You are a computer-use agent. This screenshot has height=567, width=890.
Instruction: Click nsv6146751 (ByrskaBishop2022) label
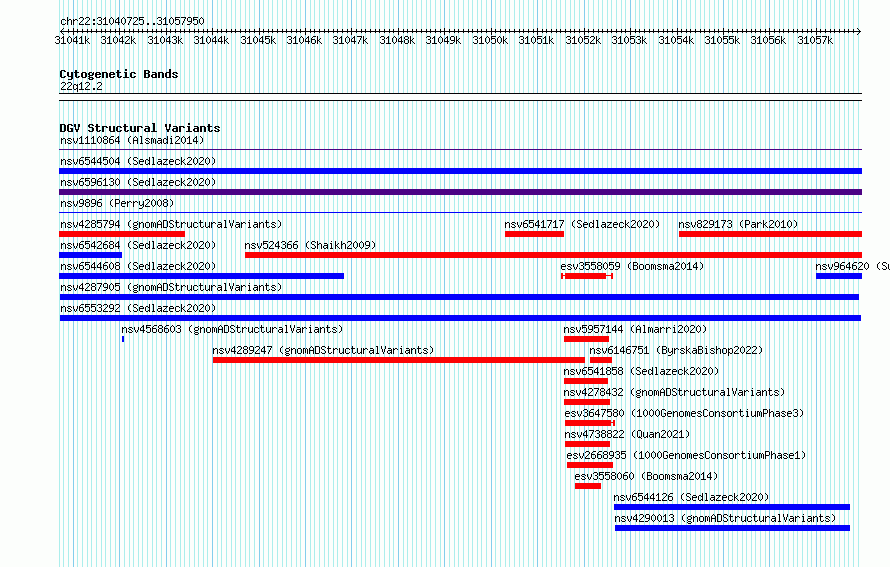(x=676, y=350)
